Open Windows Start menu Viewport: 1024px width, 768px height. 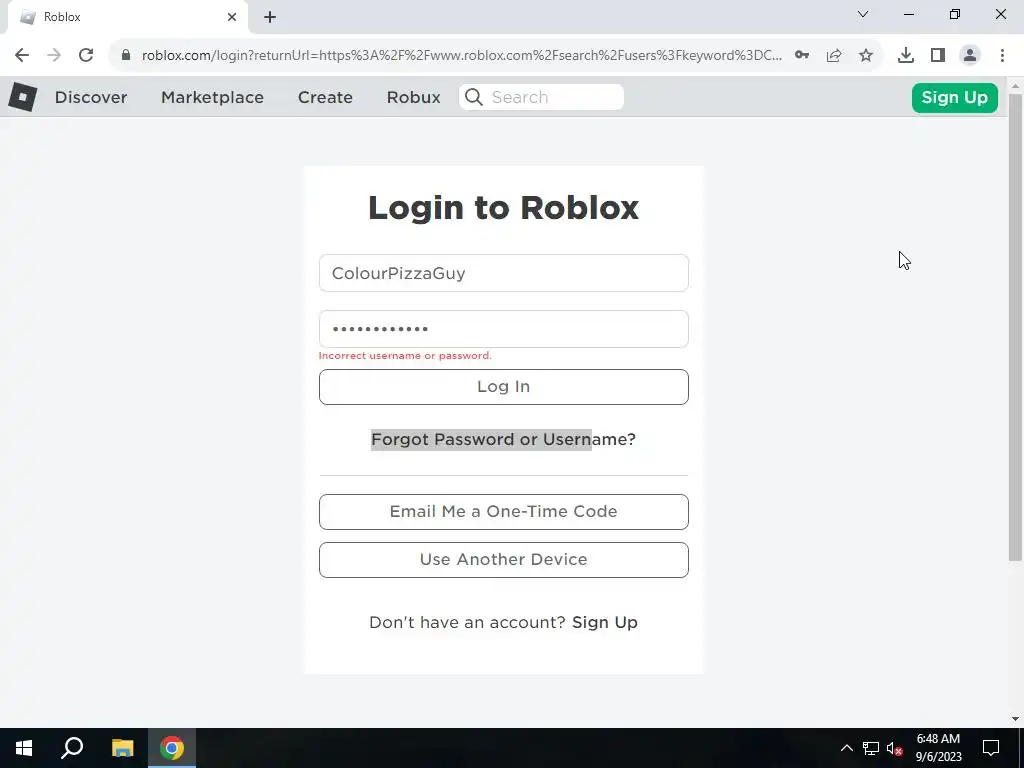24,748
